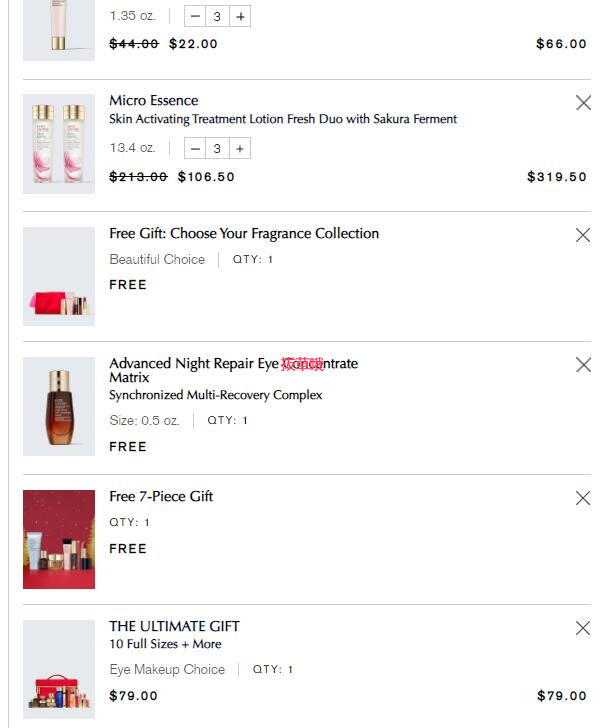
Task: Click the 1.35 oz. item quantity field
Action: pyautogui.click(x=217, y=17)
